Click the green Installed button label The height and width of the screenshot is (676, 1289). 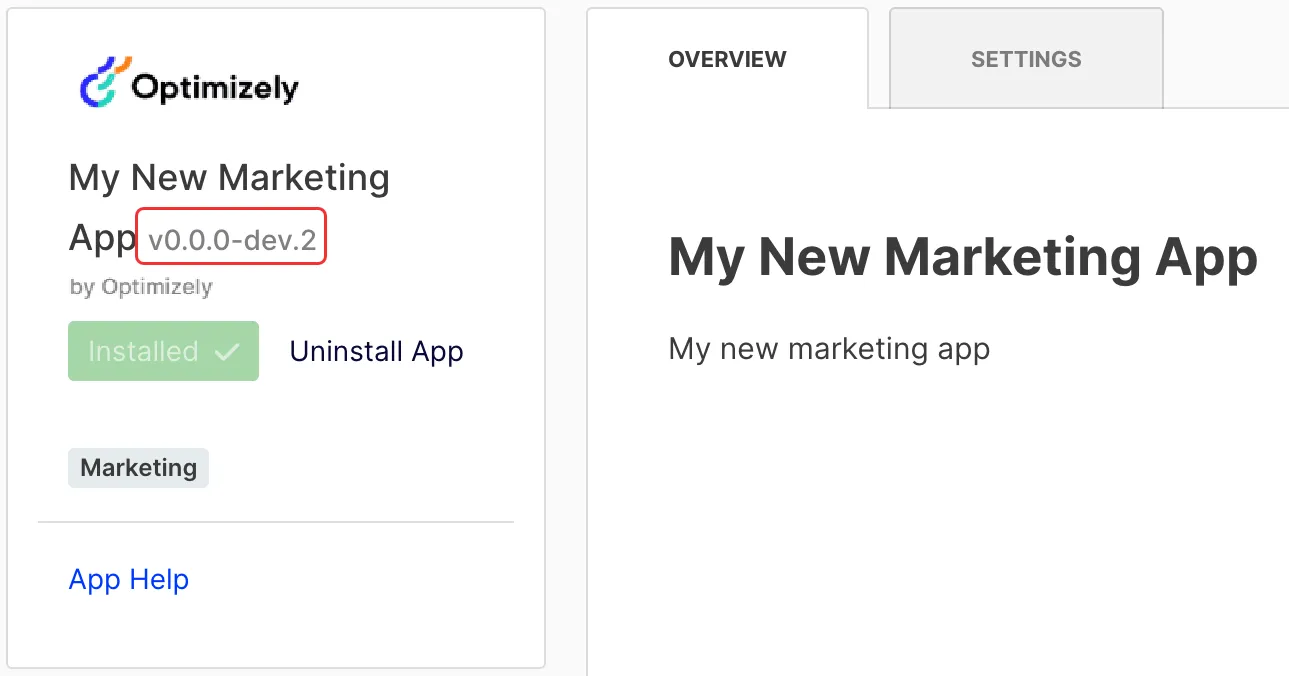143,351
